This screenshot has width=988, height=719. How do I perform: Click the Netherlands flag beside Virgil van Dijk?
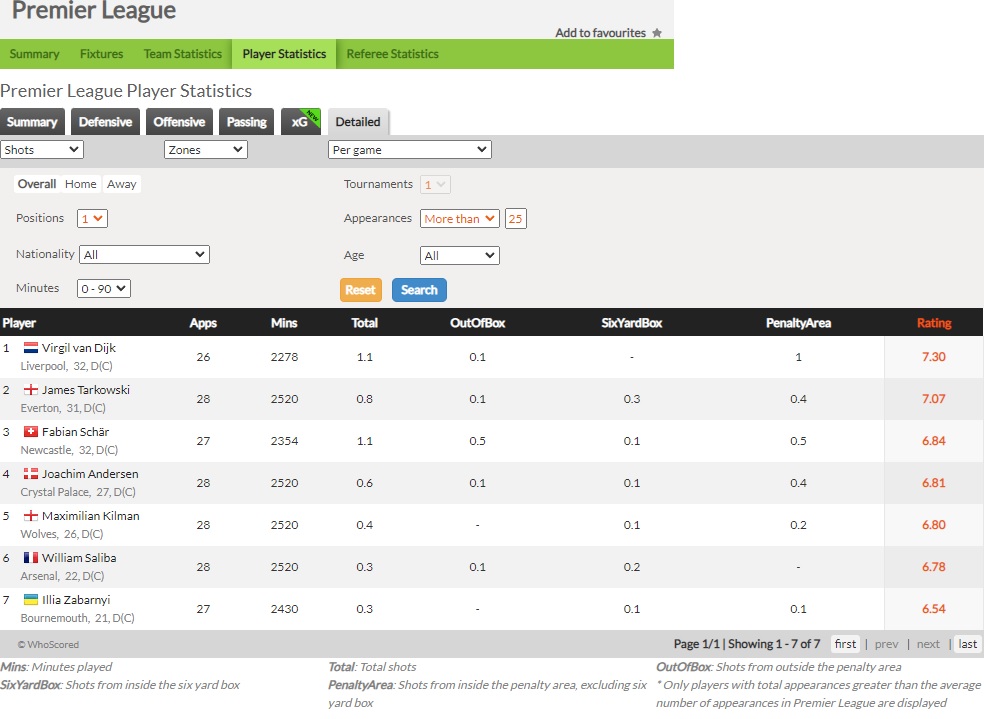[x=31, y=347]
